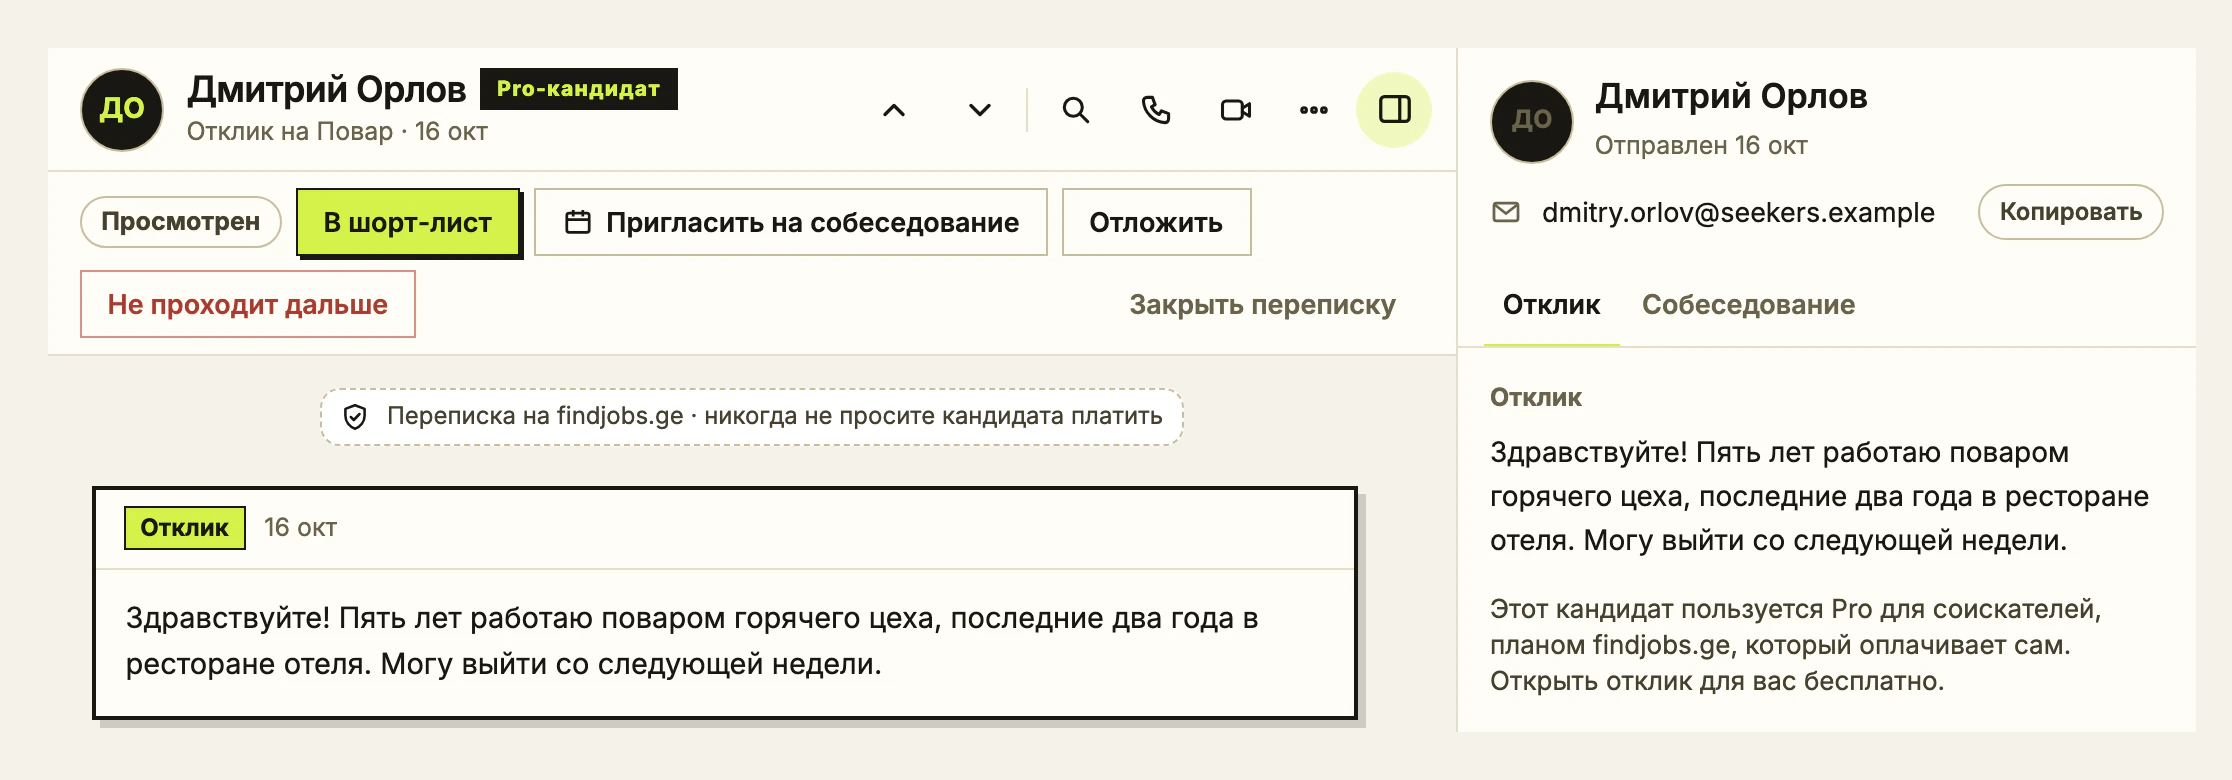Click the ДО avatar in side panel
Image resolution: width=2232 pixels, height=780 pixels.
(1532, 122)
